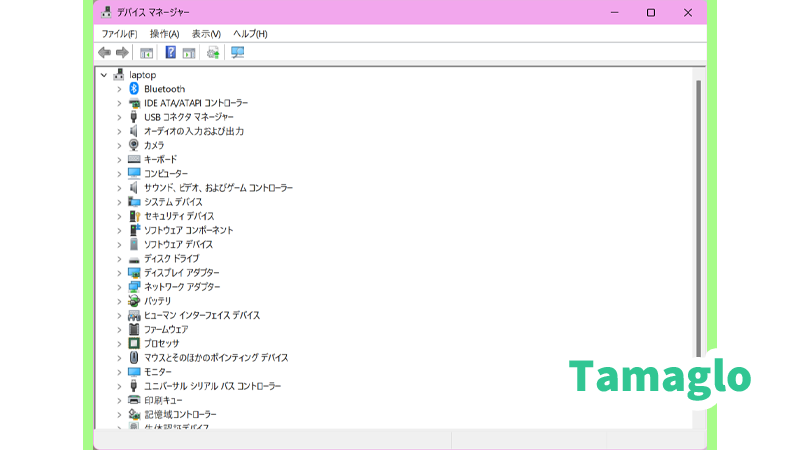This screenshot has width=800, height=450.
Task: Collapse the laptop root node
Action: [104, 75]
